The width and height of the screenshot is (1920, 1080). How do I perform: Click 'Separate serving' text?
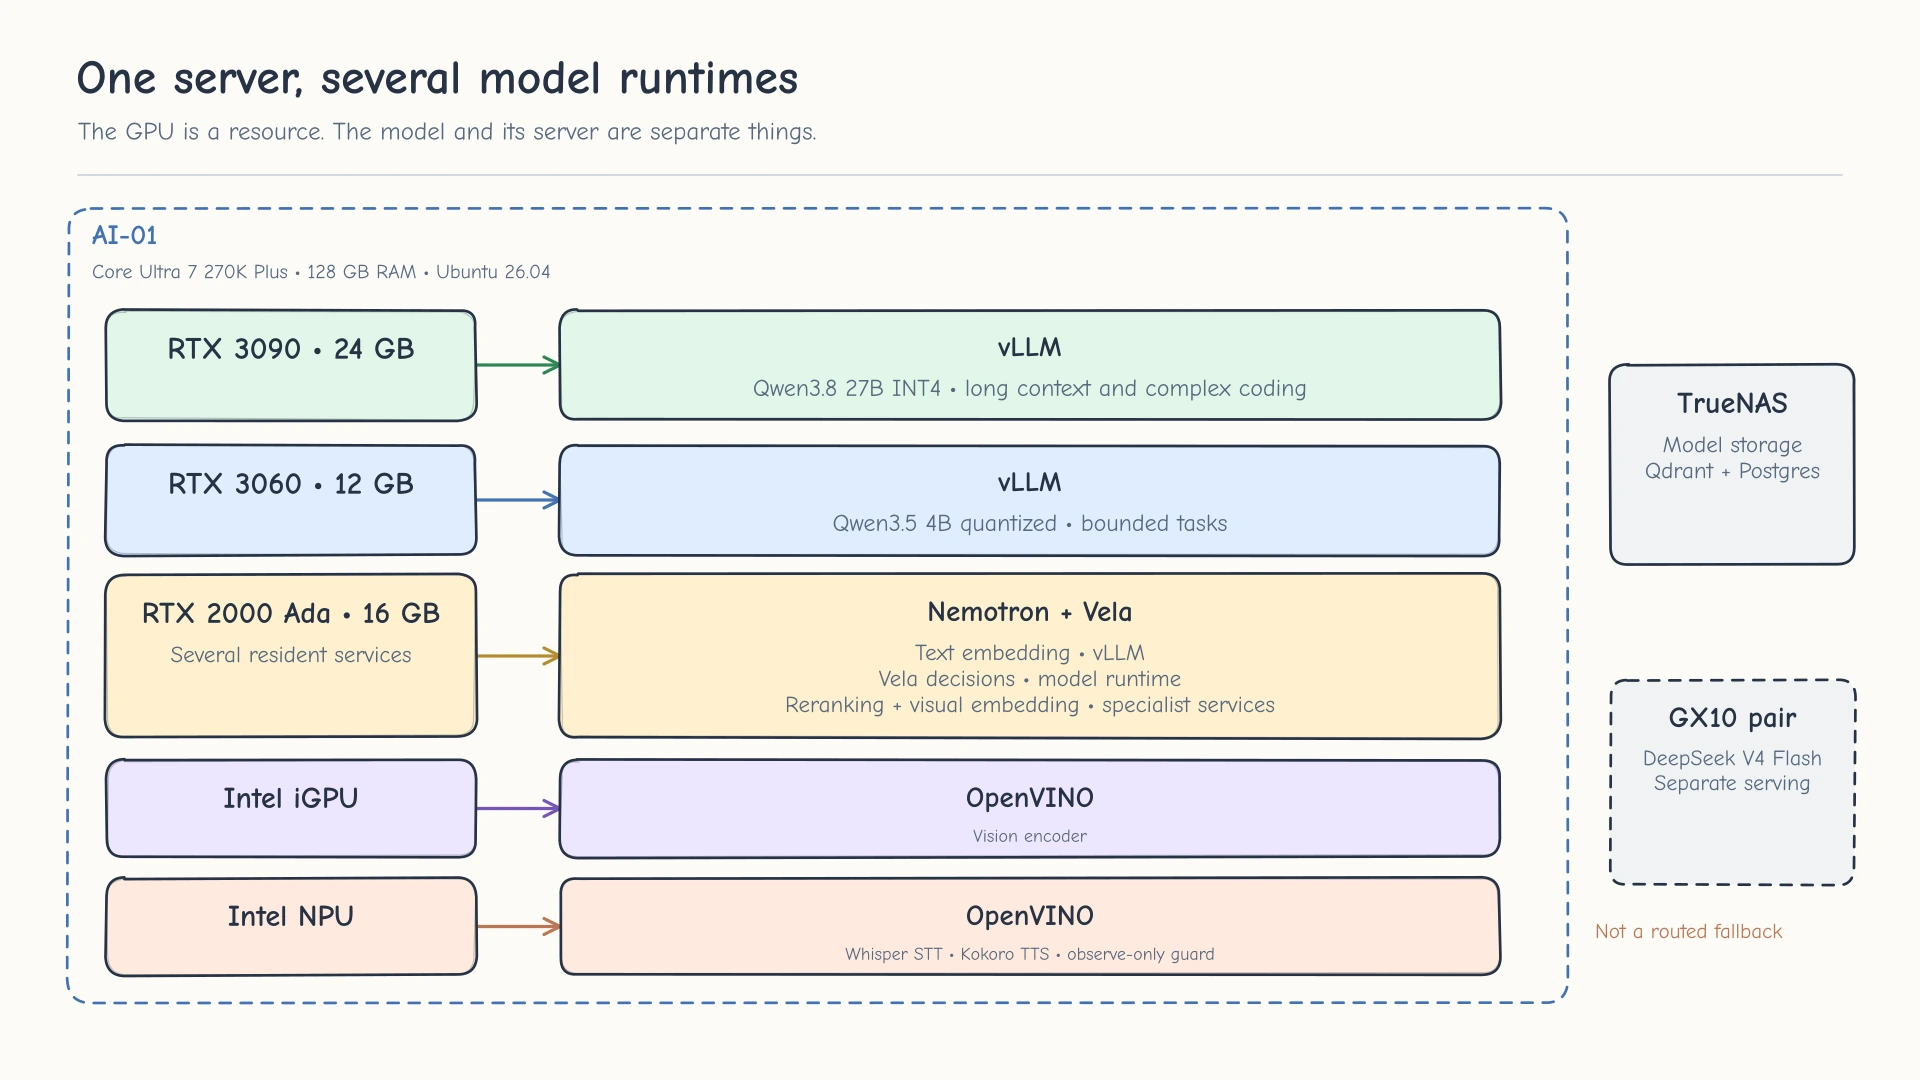(x=1732, y=783)
